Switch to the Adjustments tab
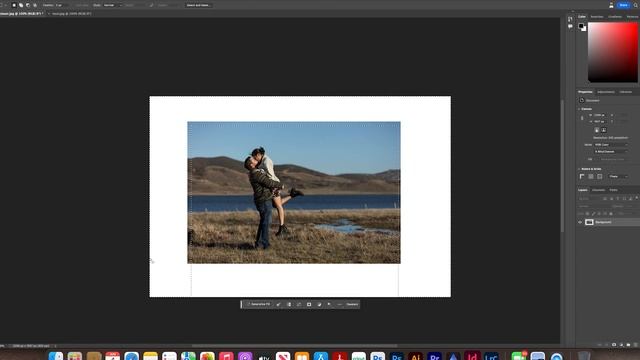 coord(606,92)
